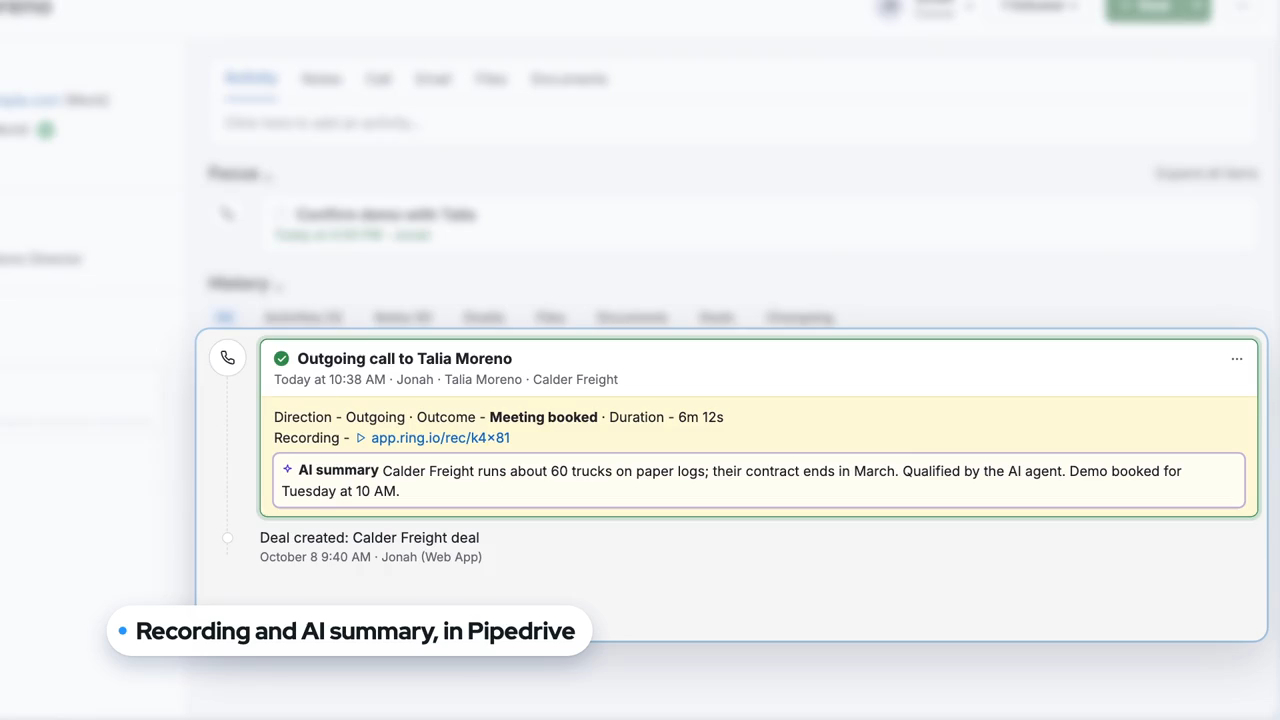
Task: Click 'Today at 10:38 AM' call timestamp
Action: [x=330, y=380]
